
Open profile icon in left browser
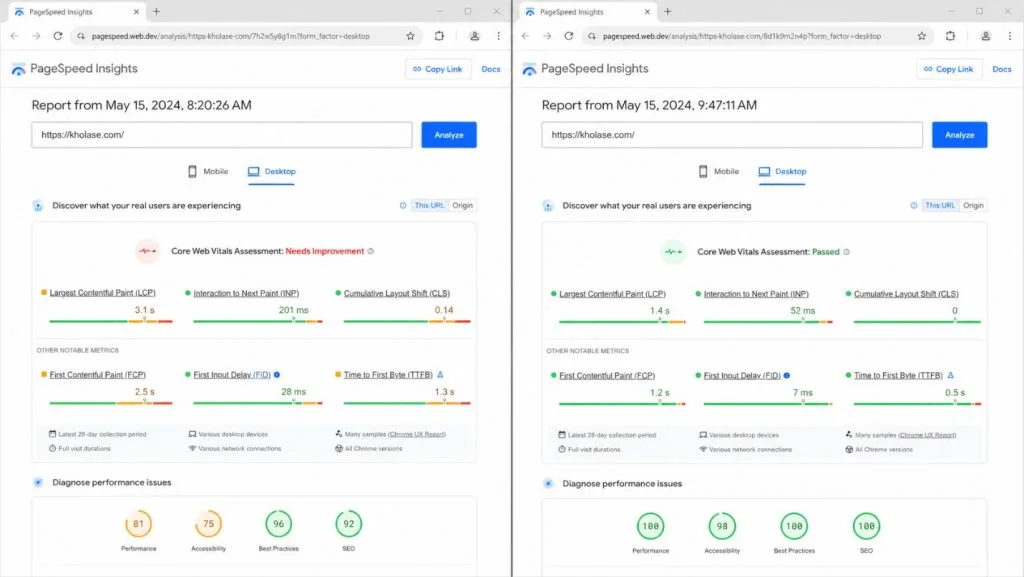[x=475, y=36]
